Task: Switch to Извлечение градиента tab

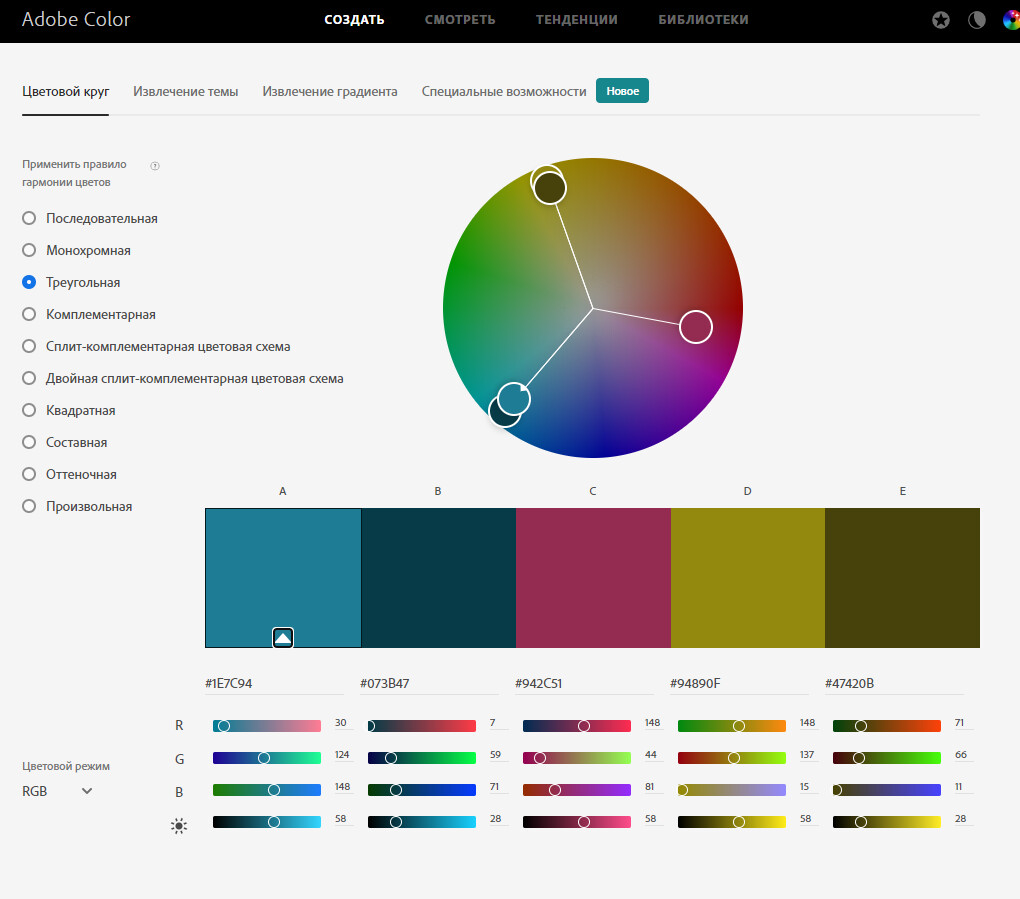Action: pyautogui.click(x=330, y=92)
